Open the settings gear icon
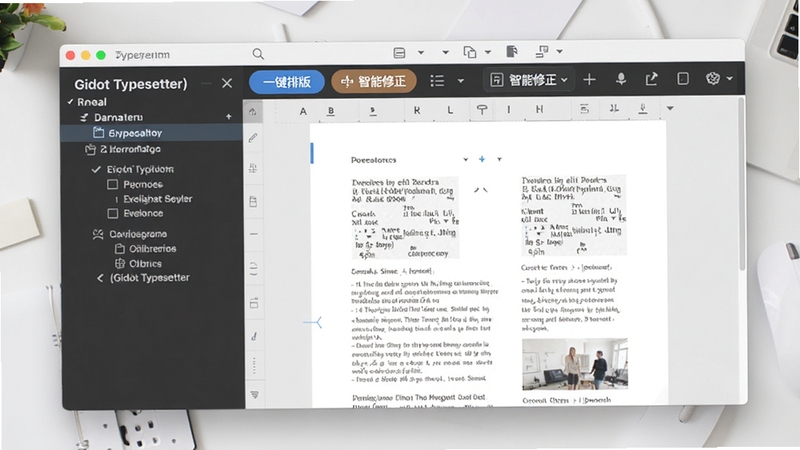The image size is (800, 450). pyautogui.click(x=713, y=78)
